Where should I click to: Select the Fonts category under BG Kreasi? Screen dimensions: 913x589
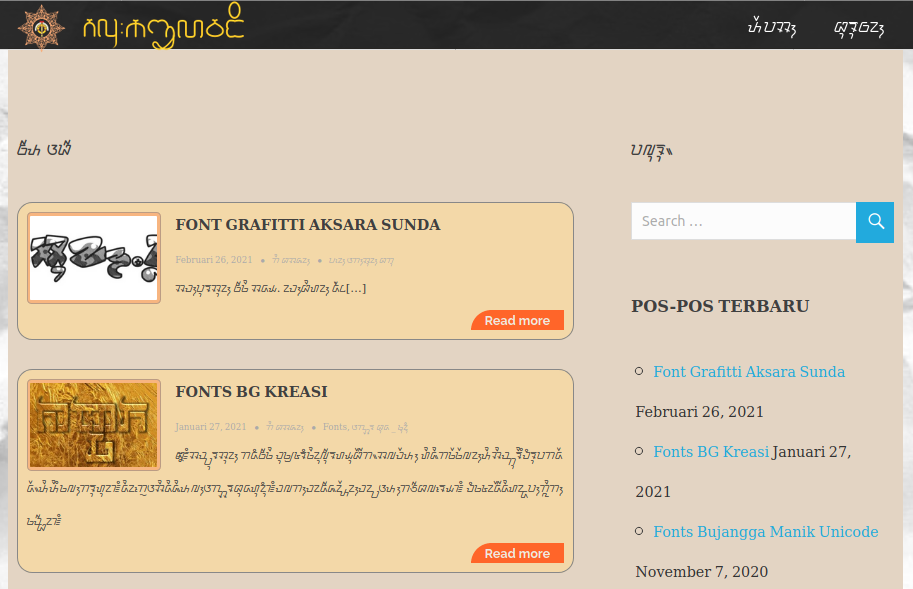(334, 427)
